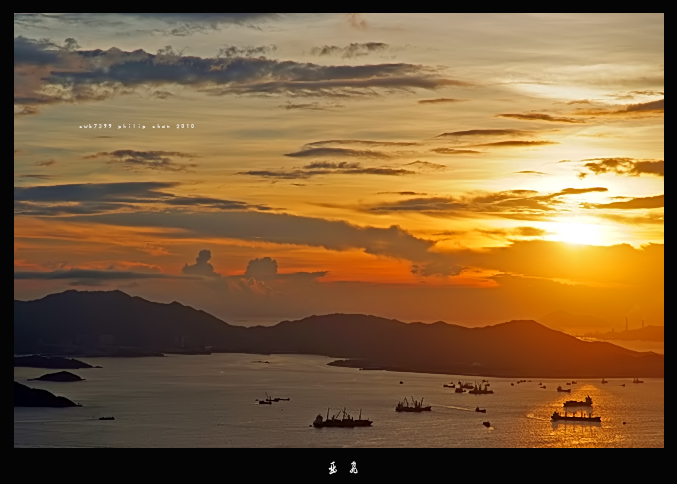Click the small dark island at far left
Image resolution: width=677 pixels, height=484 pixels.
[56, 377]
